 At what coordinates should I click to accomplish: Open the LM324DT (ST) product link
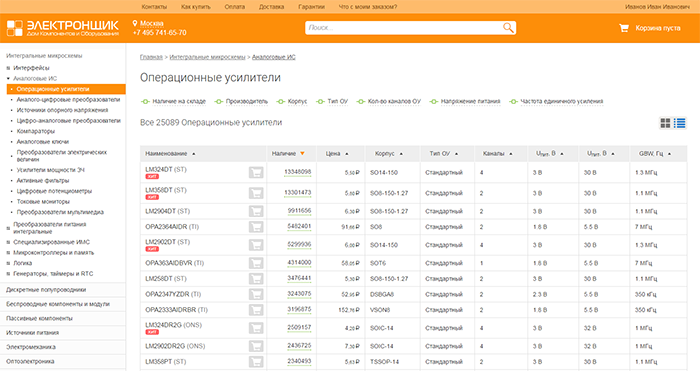coord(166,170)
